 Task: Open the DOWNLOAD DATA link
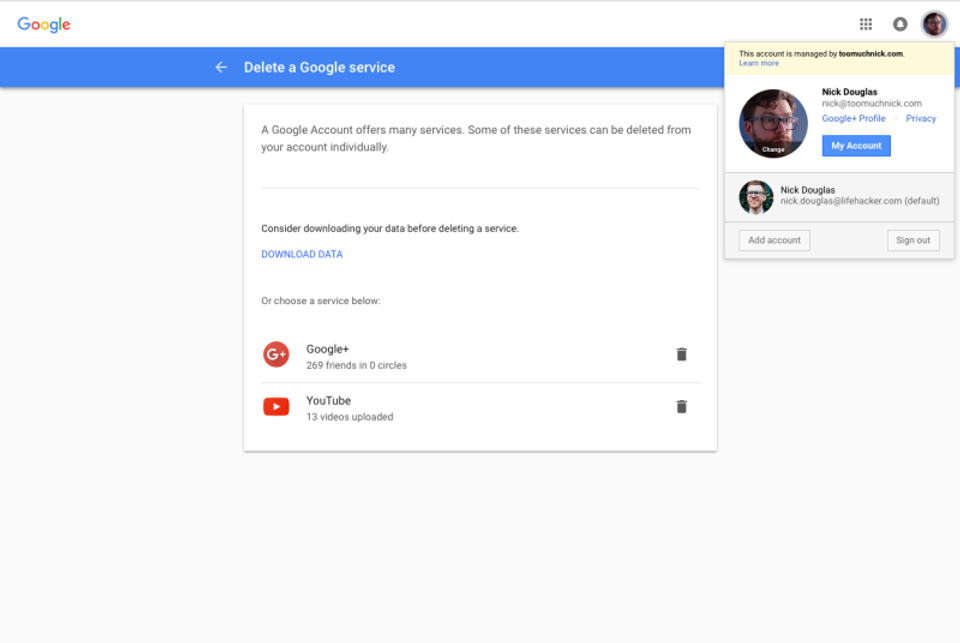click(x=302, y=254)
